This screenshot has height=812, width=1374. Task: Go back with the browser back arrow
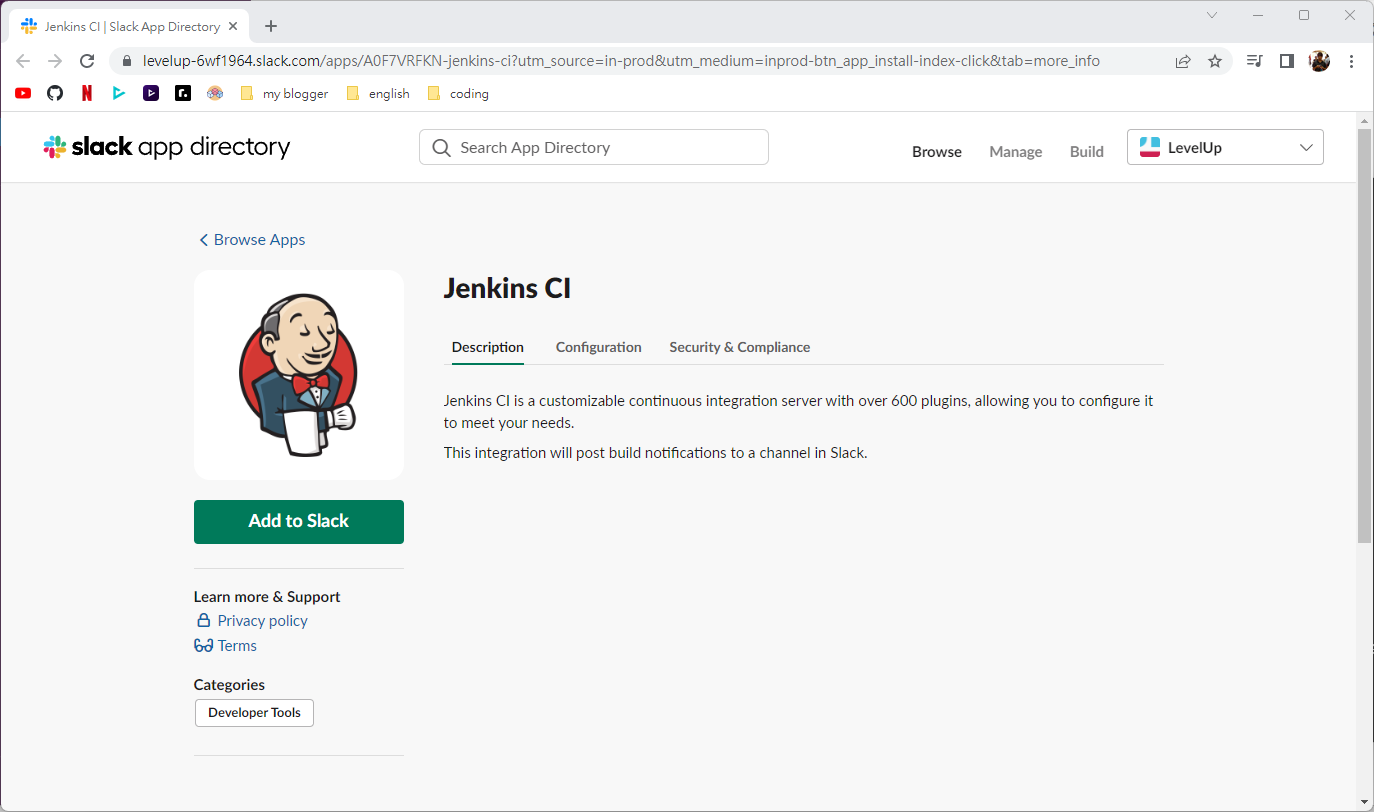click(x=23, y=61)
